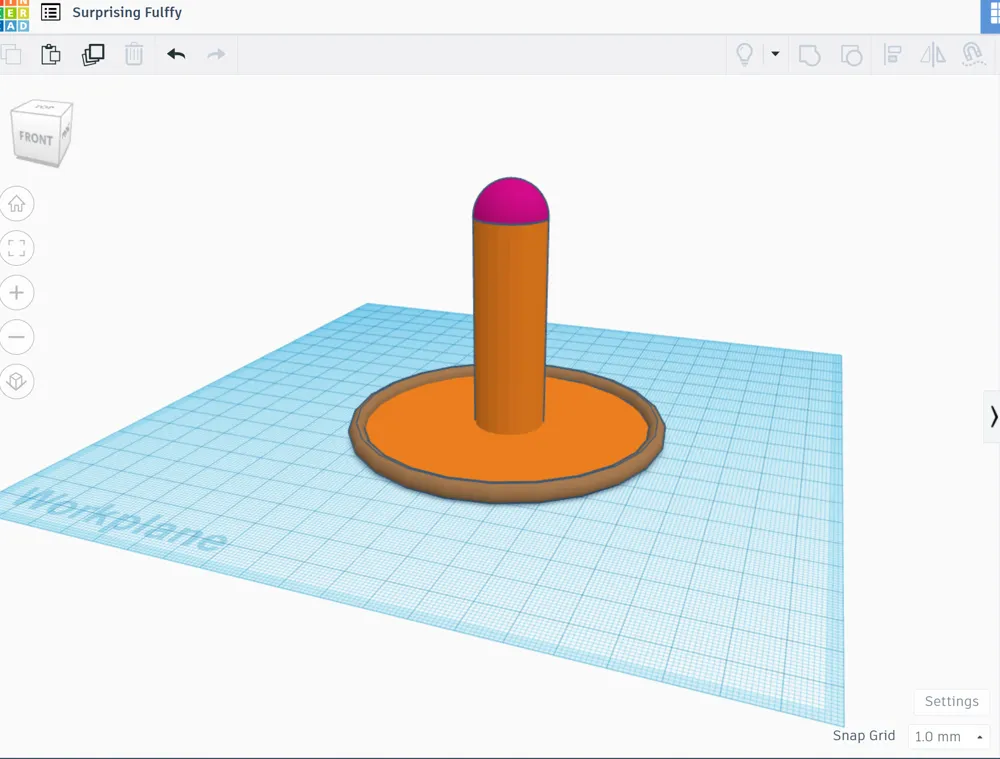
Task: Redo the last action
Action: (217, 54)
